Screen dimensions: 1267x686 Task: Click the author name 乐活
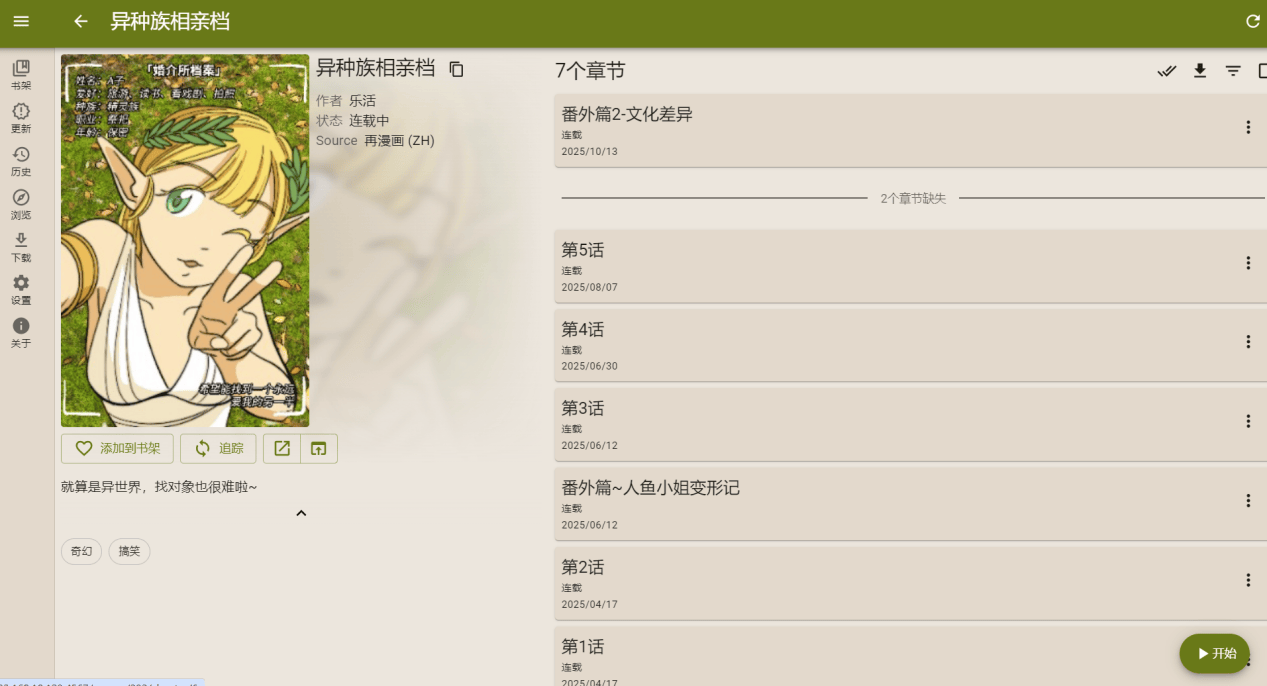click(x=362, y=101)
